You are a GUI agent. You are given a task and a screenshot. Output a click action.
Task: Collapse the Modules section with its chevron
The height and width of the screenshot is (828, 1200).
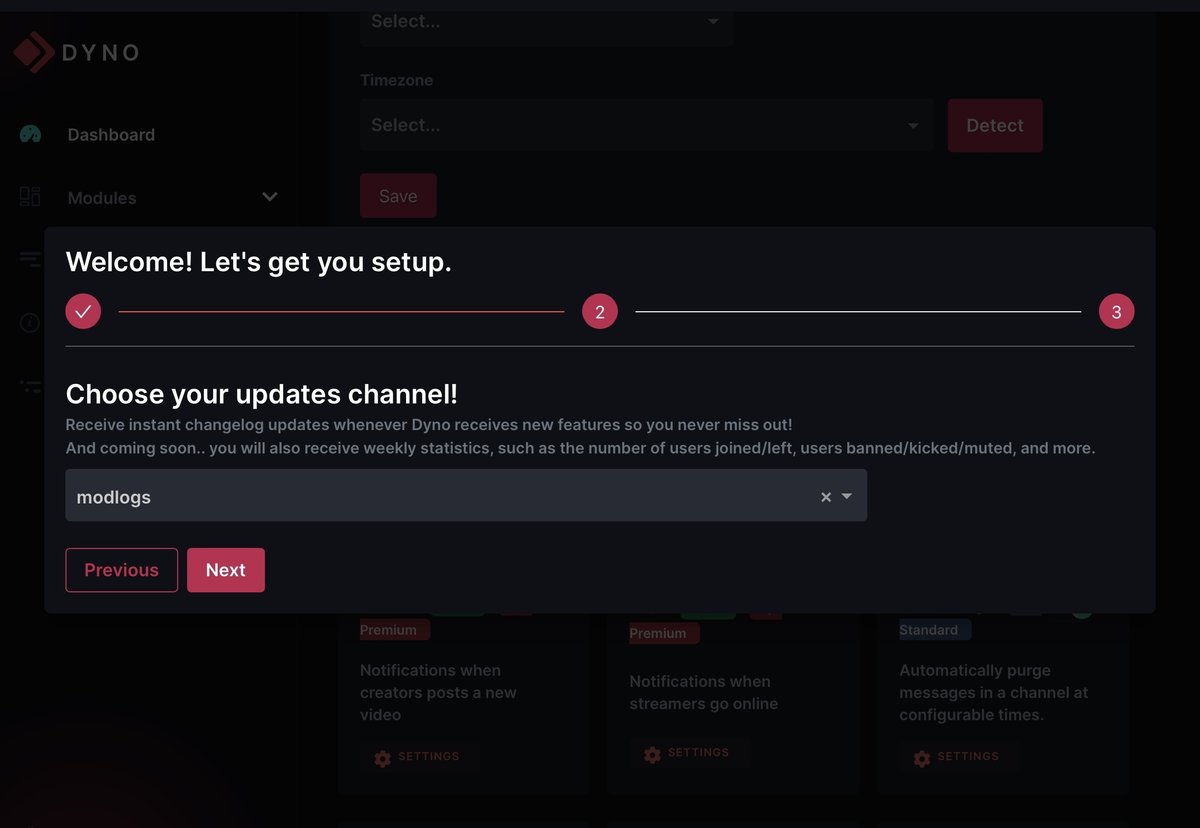pos(269,197)
